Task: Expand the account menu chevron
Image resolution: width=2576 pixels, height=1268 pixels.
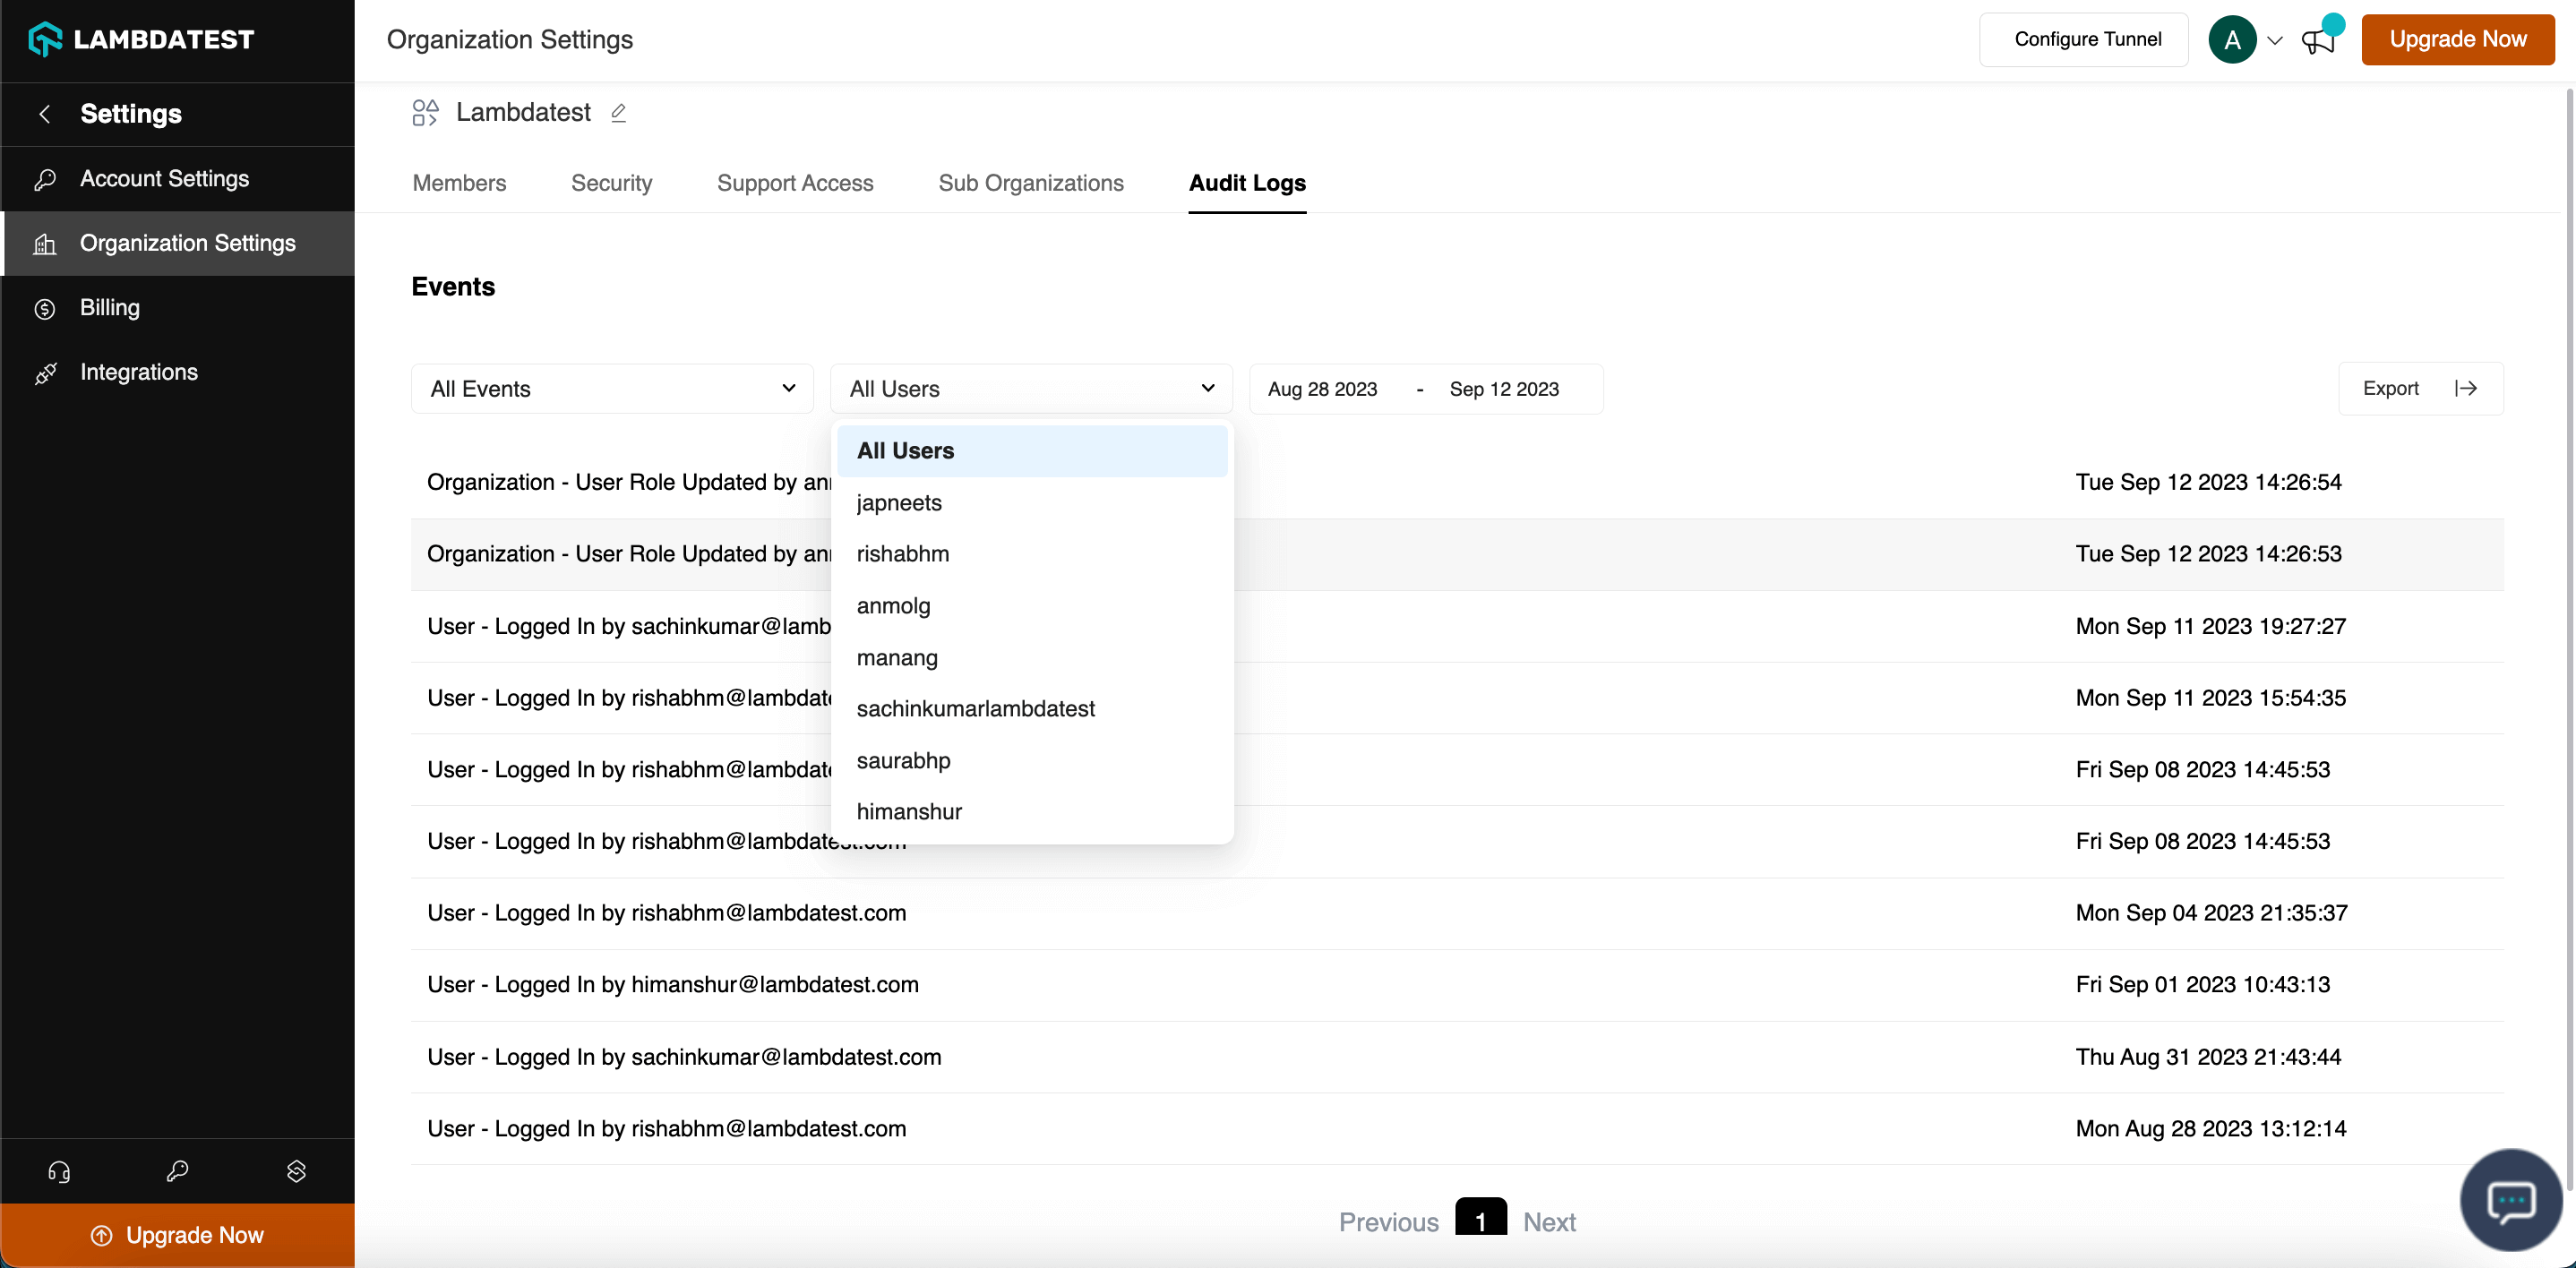Action: (2275, 41)
